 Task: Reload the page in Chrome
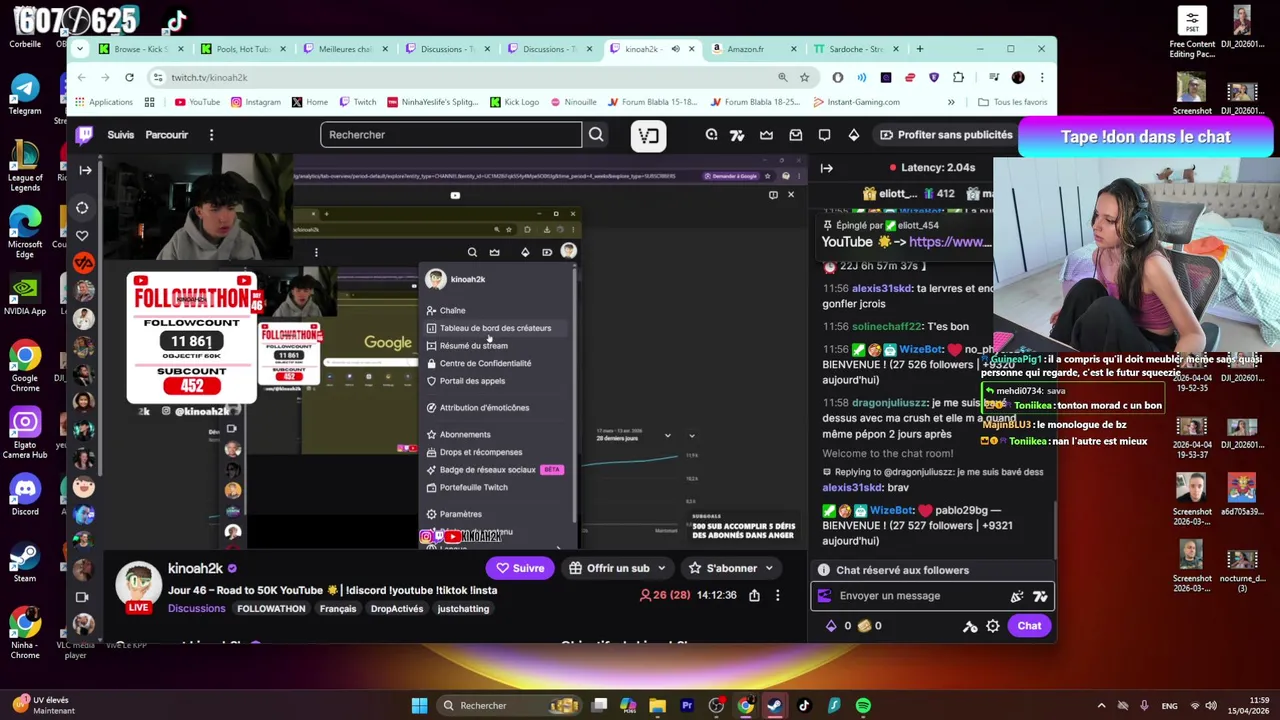pyautogui.click(x=129, y=77)
